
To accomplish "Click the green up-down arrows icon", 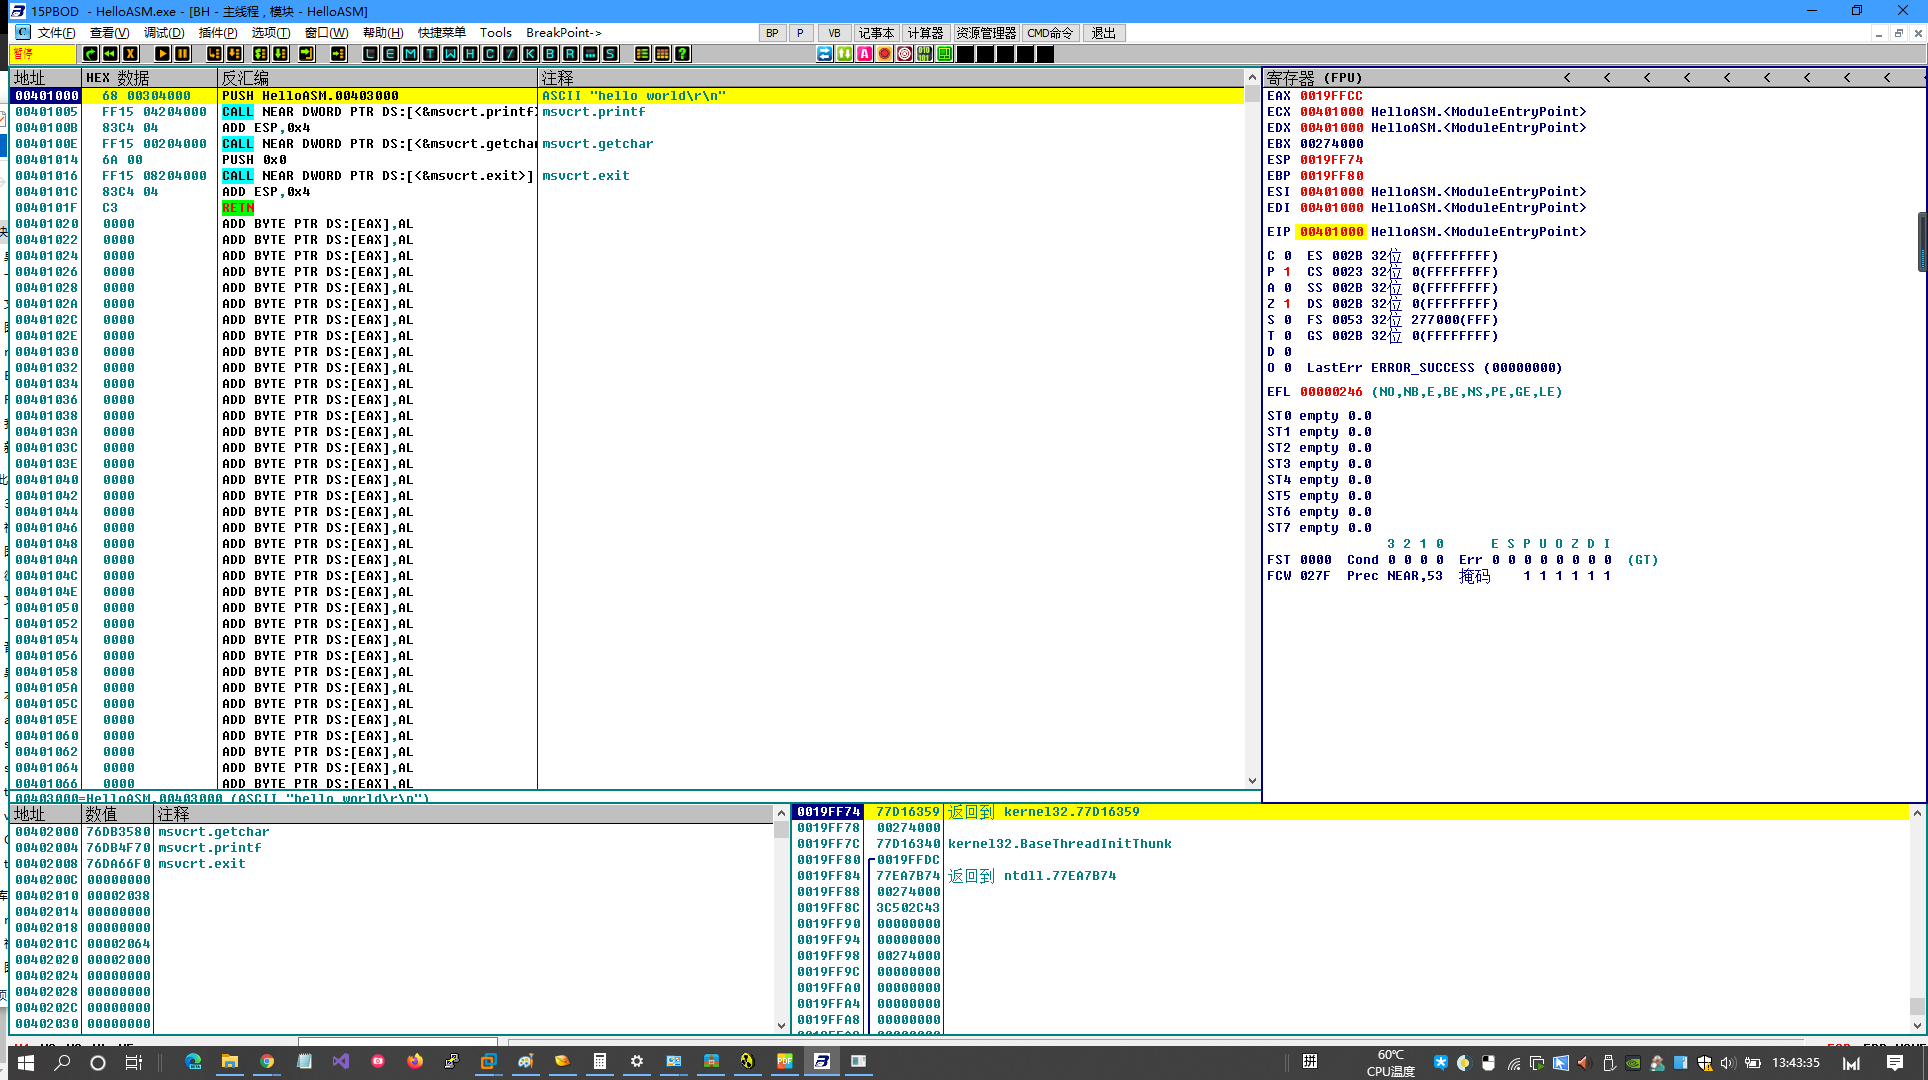I will point(845,54).
